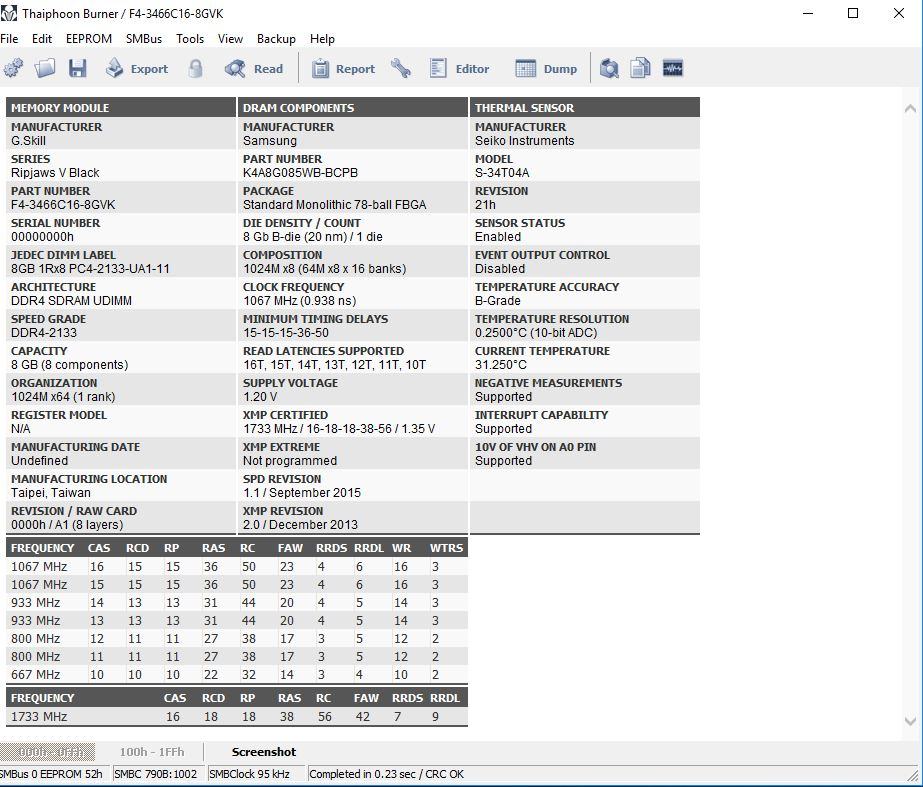Click the gears settings icon in toolbar
Image resolution: width=923 pixels, height=787 pixels.
point(14,68)
